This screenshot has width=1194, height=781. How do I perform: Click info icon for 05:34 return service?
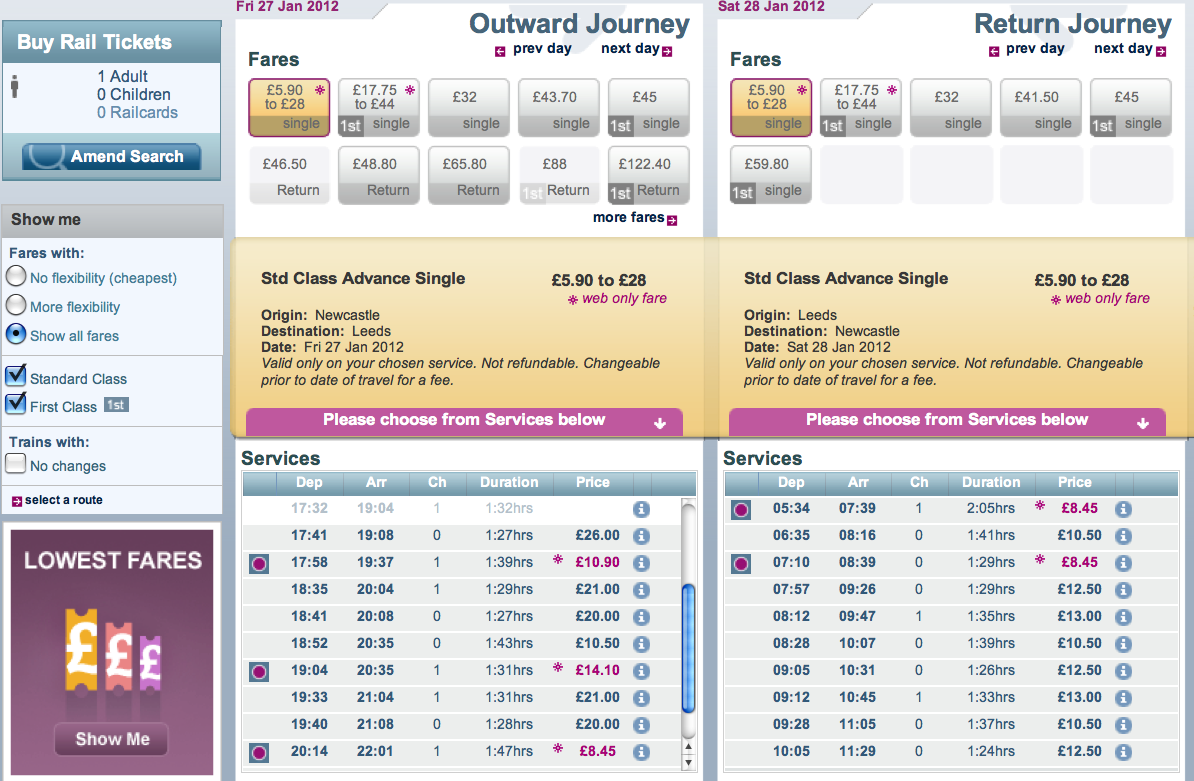point(1123,509)
